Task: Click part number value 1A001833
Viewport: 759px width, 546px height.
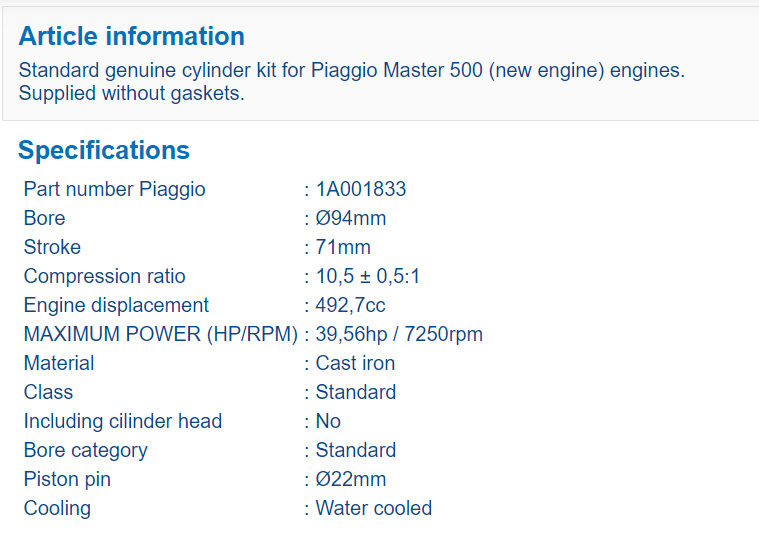Action: [360, 189]
